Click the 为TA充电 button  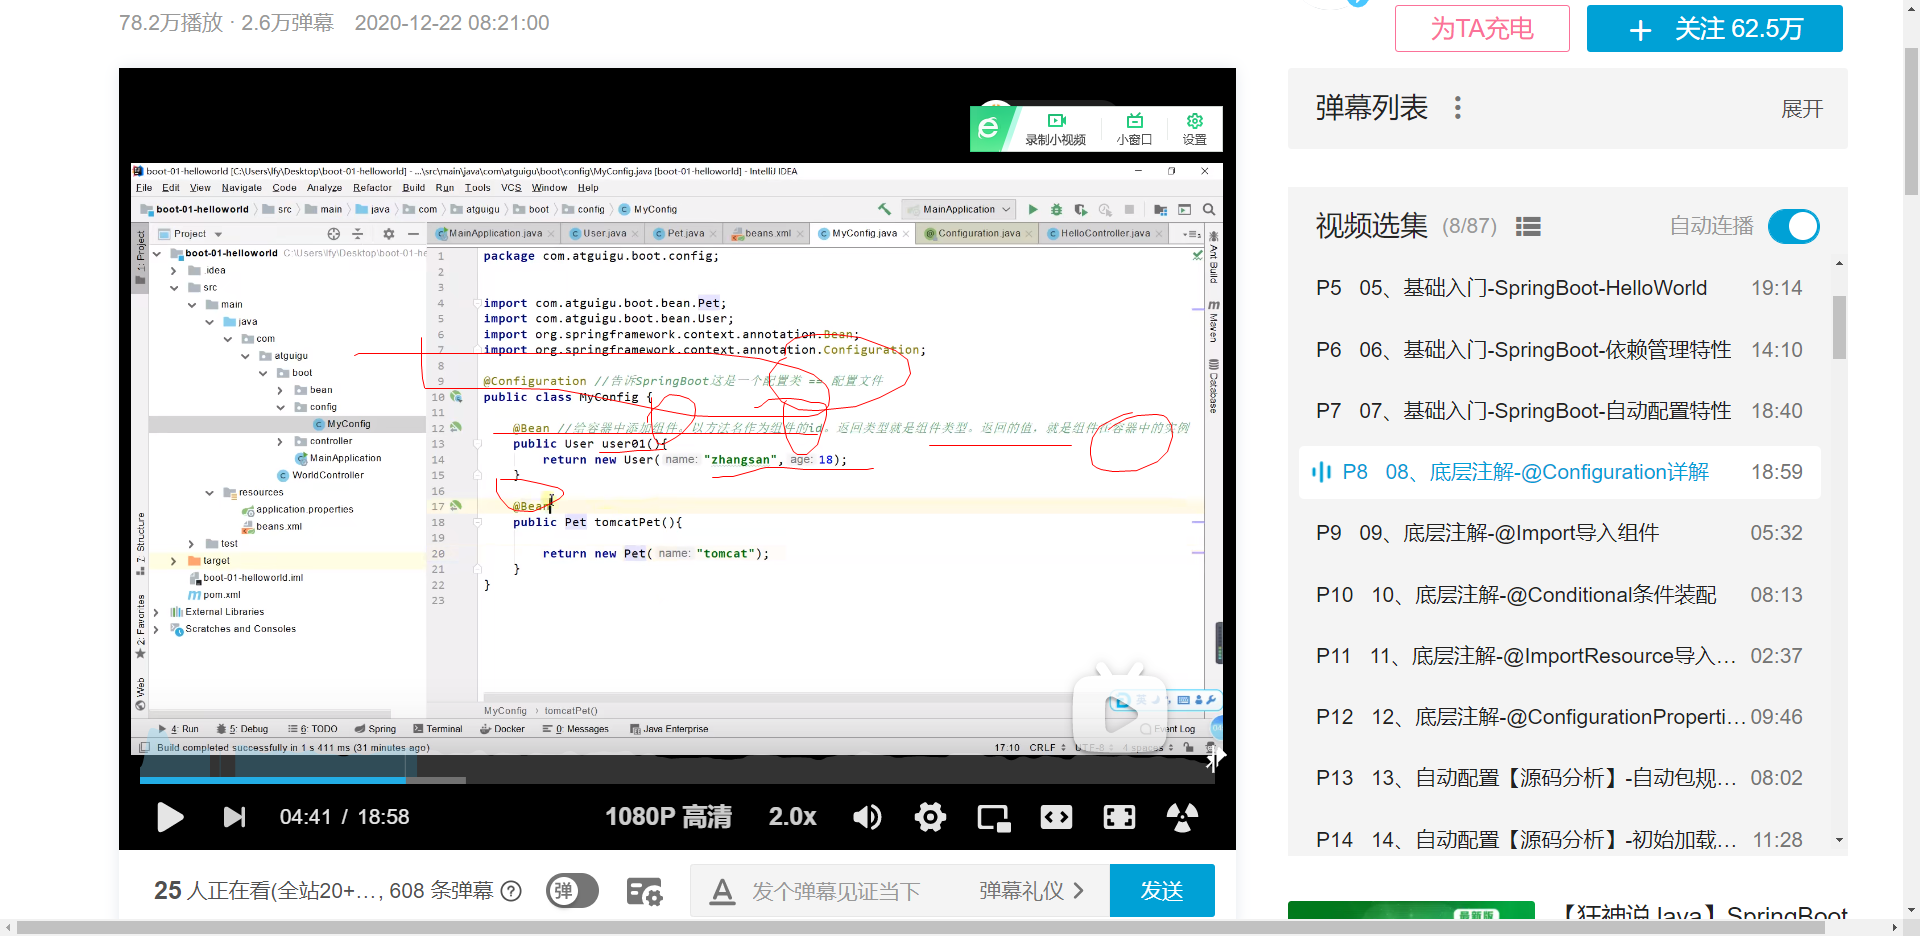pos(1482,28)
